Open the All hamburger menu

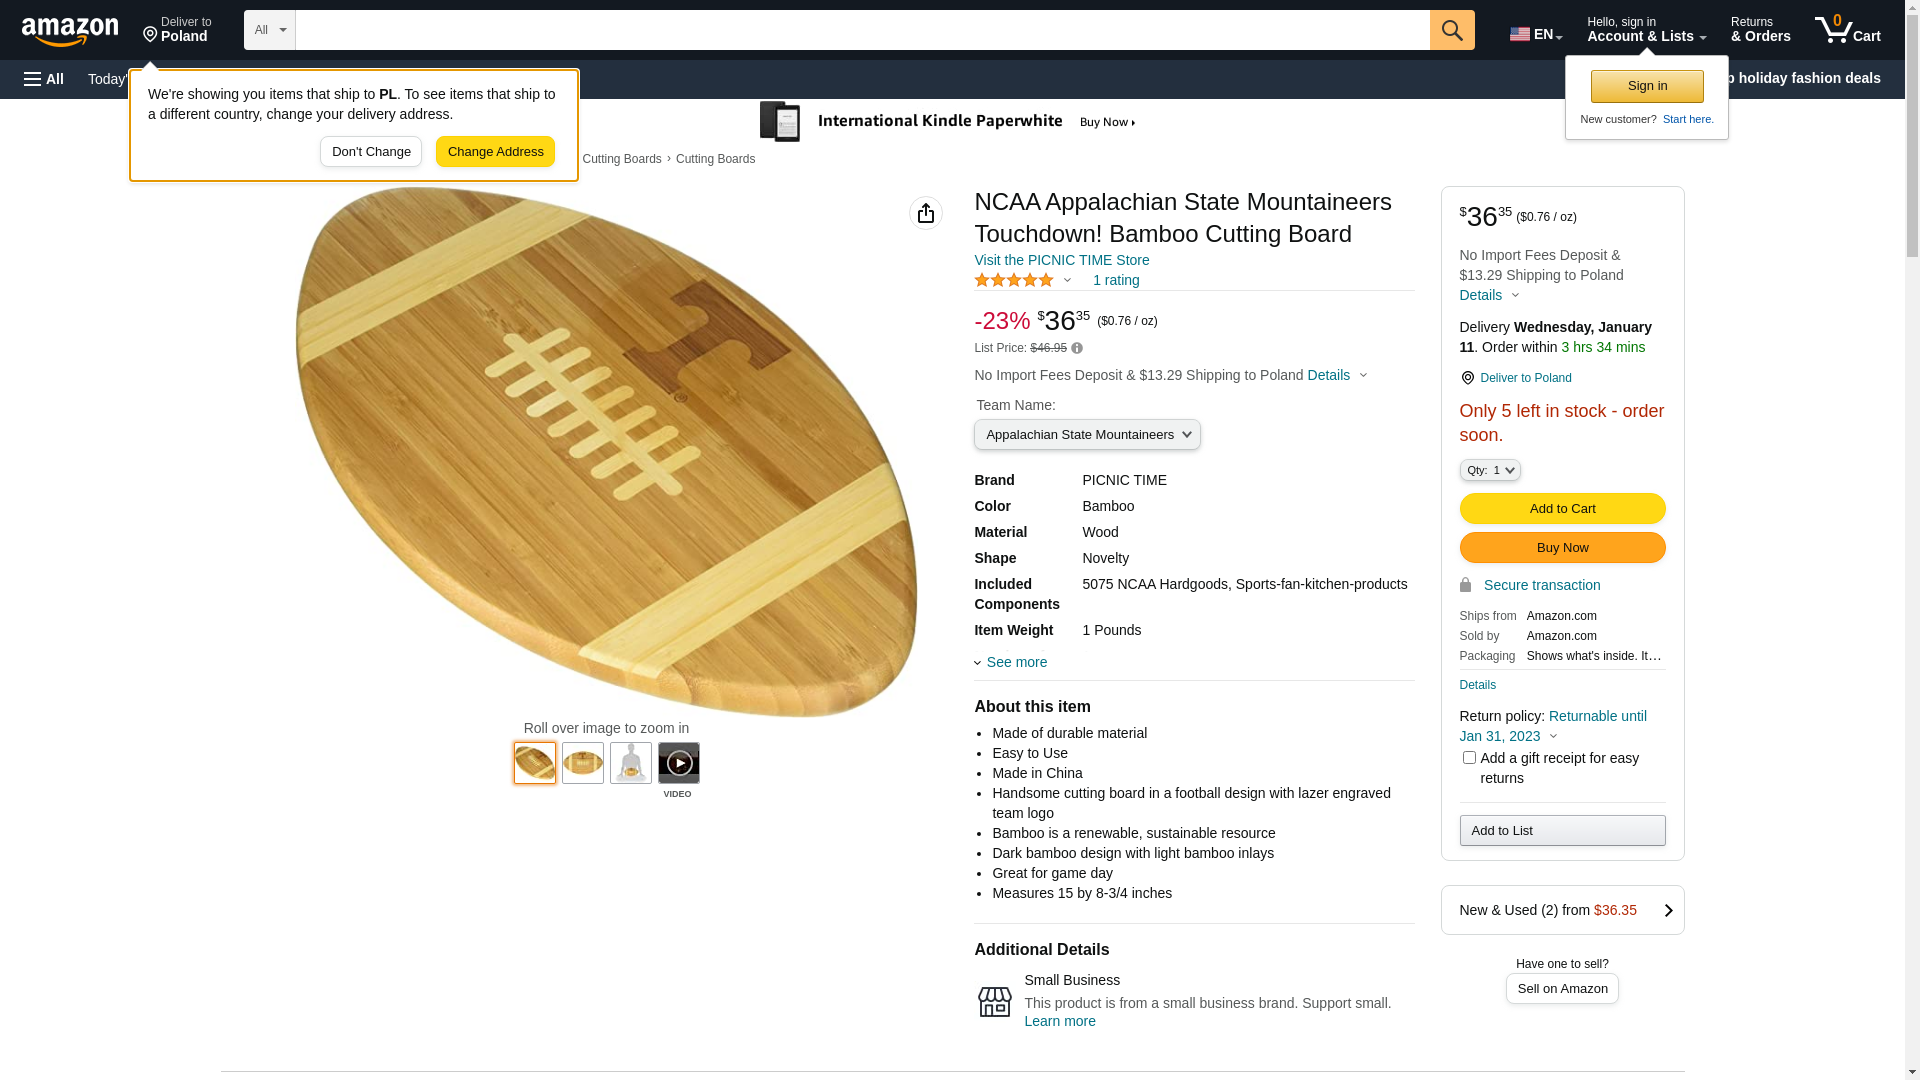[44, 79]
